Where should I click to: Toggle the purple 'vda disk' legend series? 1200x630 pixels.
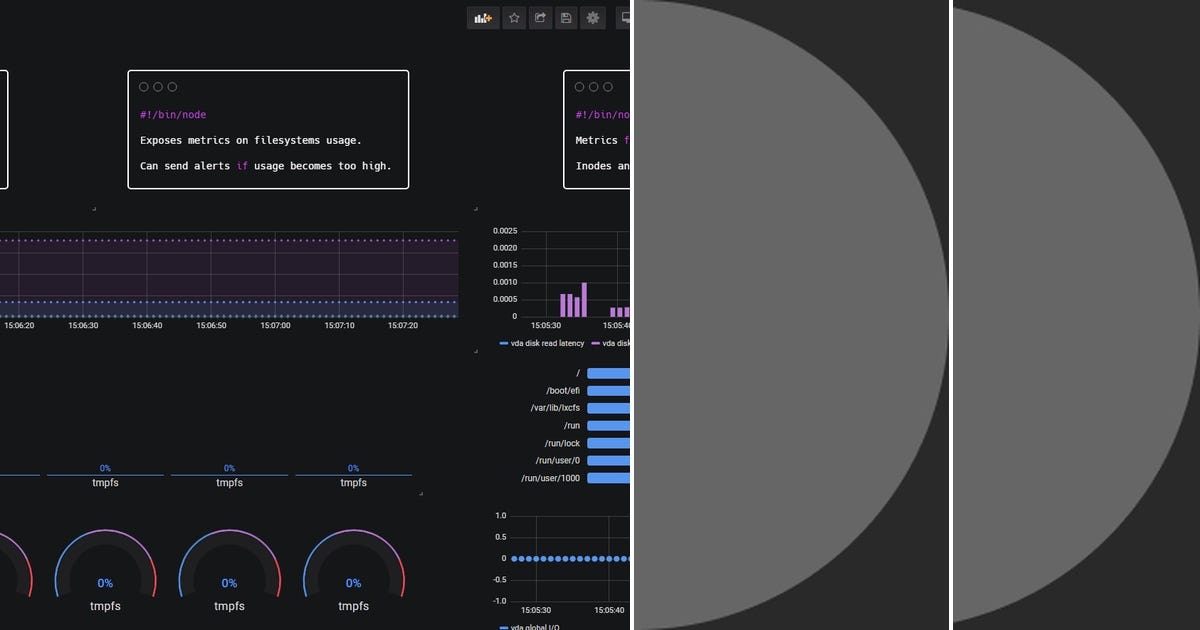click(x=611, y=343)
